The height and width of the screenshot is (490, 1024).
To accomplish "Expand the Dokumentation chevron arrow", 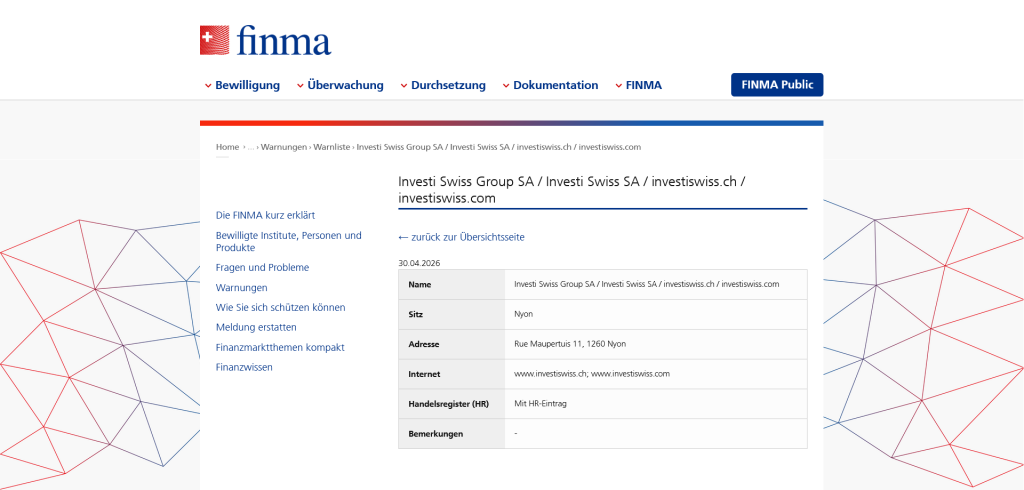I will (505, 86).
